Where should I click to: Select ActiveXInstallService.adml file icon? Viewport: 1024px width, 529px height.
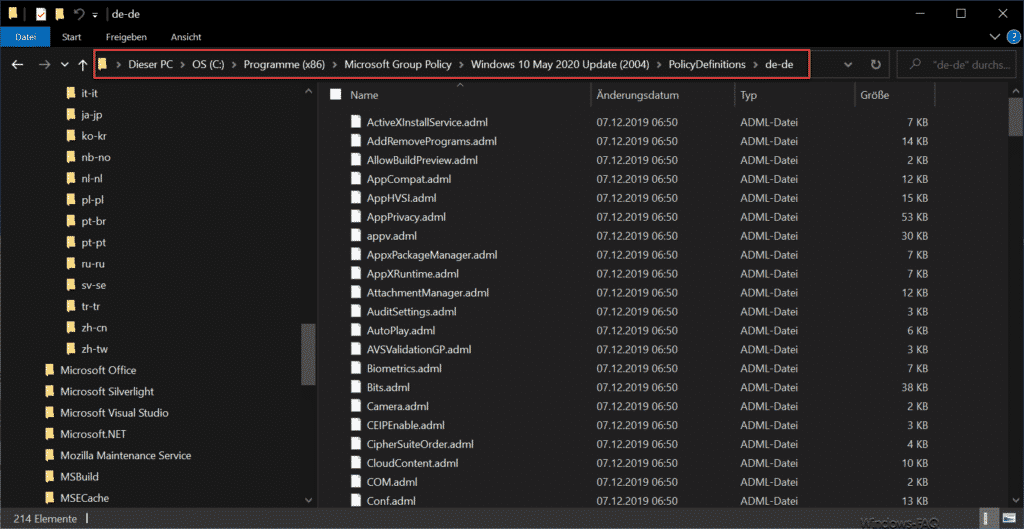[355, 122]
